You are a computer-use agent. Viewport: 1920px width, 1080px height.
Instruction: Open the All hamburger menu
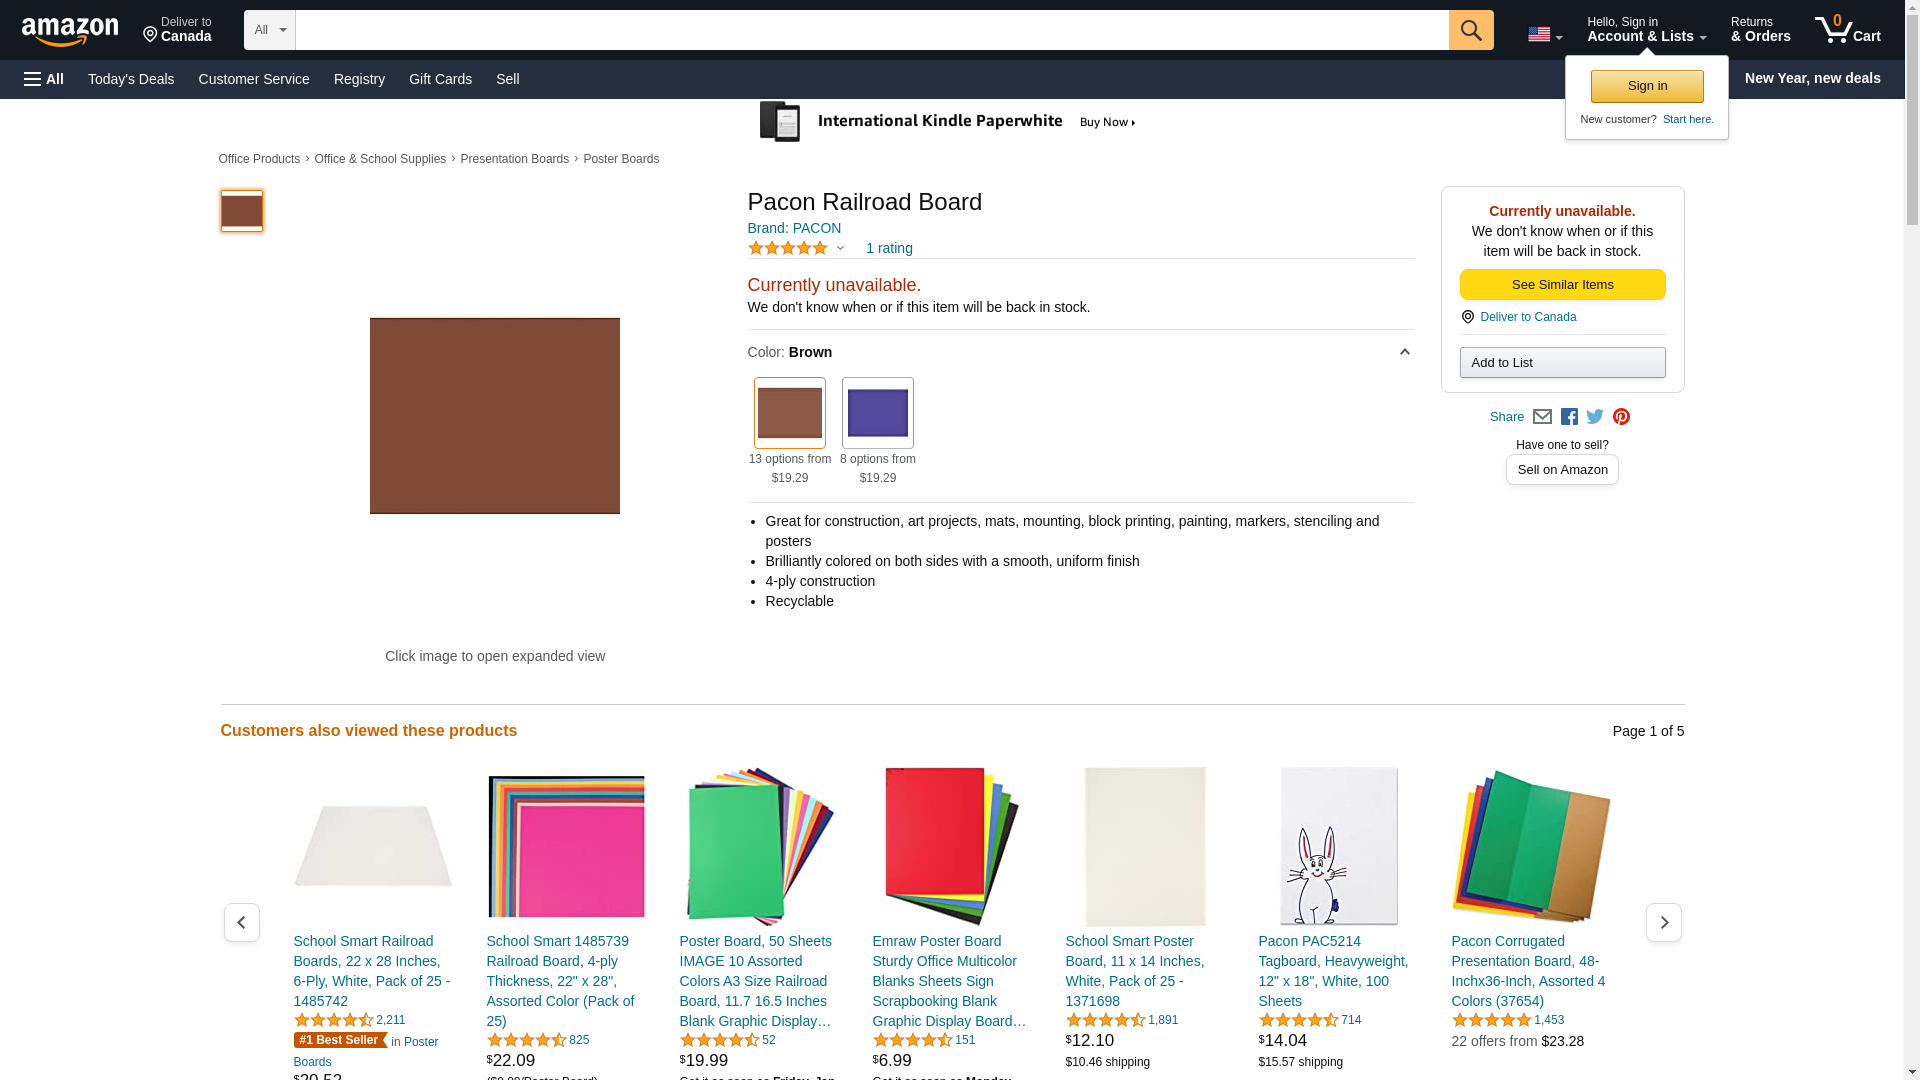point(44,79)
